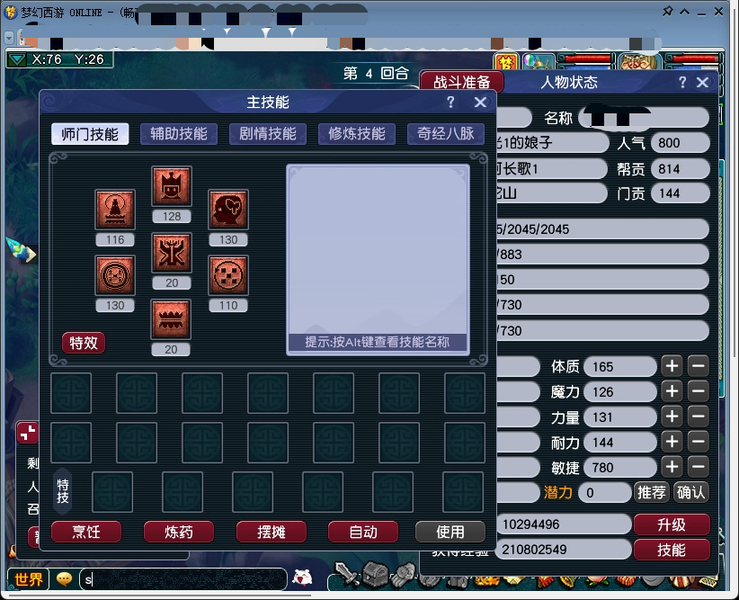Select the dotted circle skill icon with level 110

pyautogui.click(x=228, y=275)
